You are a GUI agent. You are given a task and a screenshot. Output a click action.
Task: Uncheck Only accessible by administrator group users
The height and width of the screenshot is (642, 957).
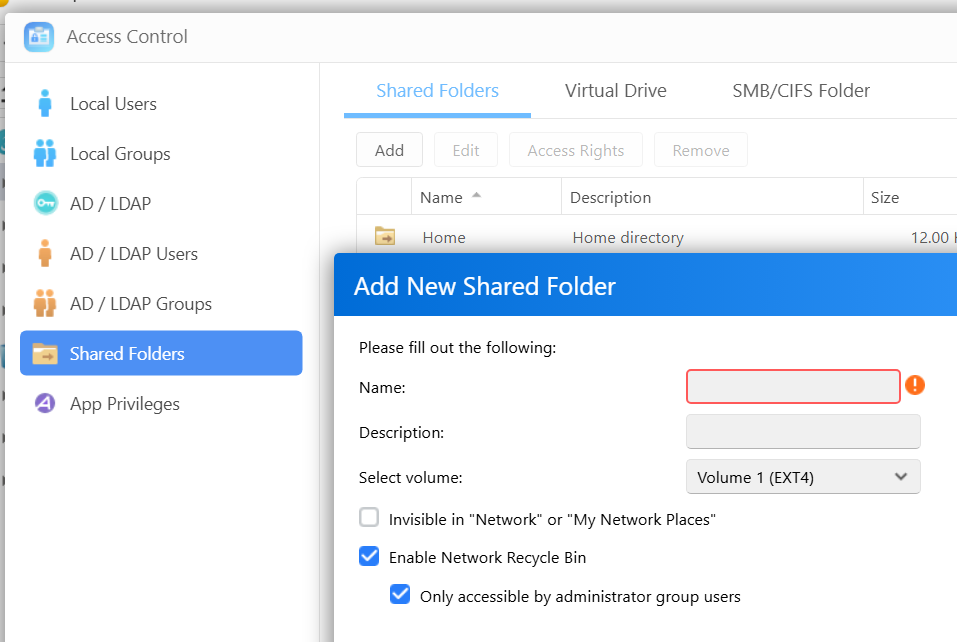pos(400,596)
